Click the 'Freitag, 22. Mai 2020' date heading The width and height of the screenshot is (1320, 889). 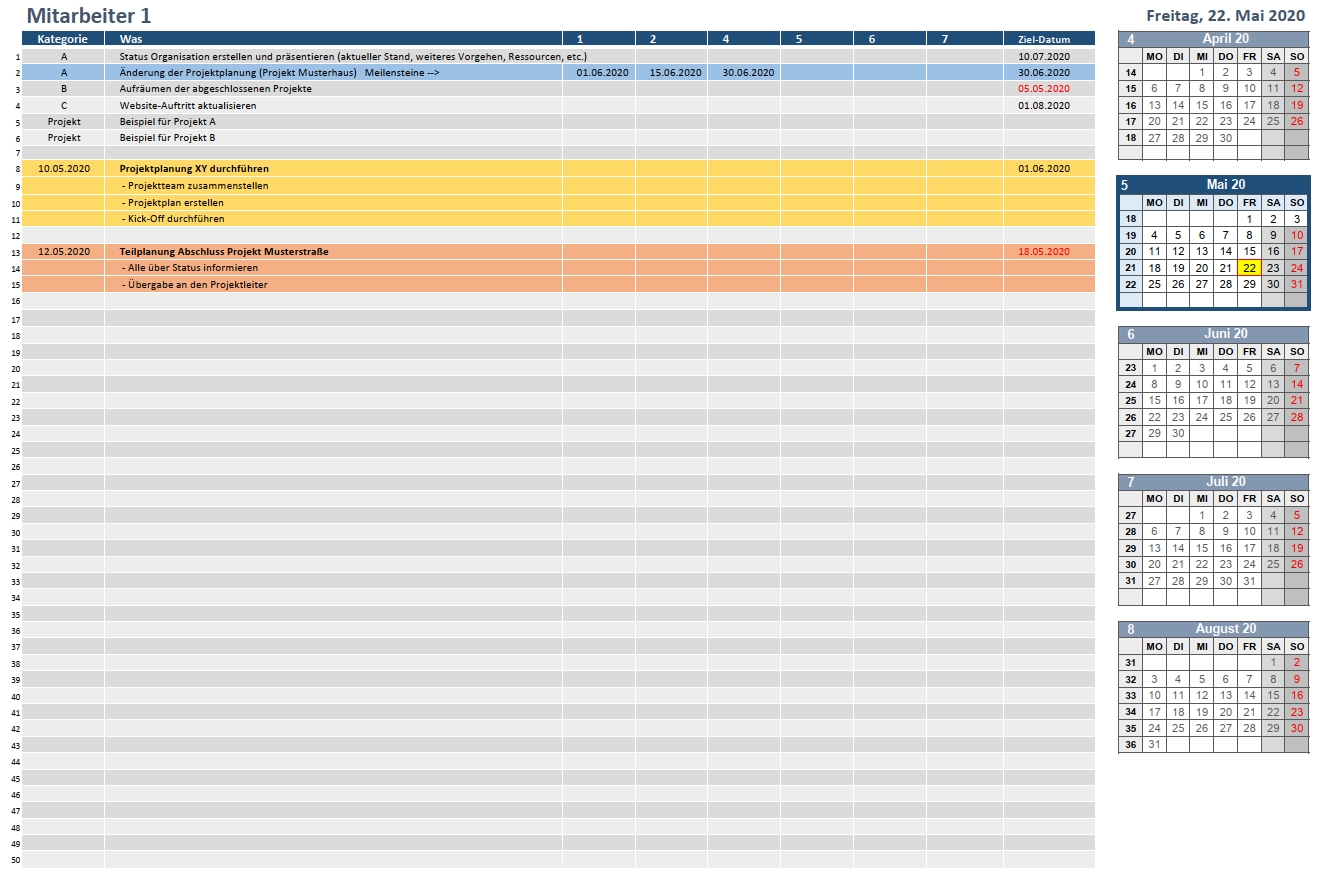pyautogui.click(x=1225, y=16)
